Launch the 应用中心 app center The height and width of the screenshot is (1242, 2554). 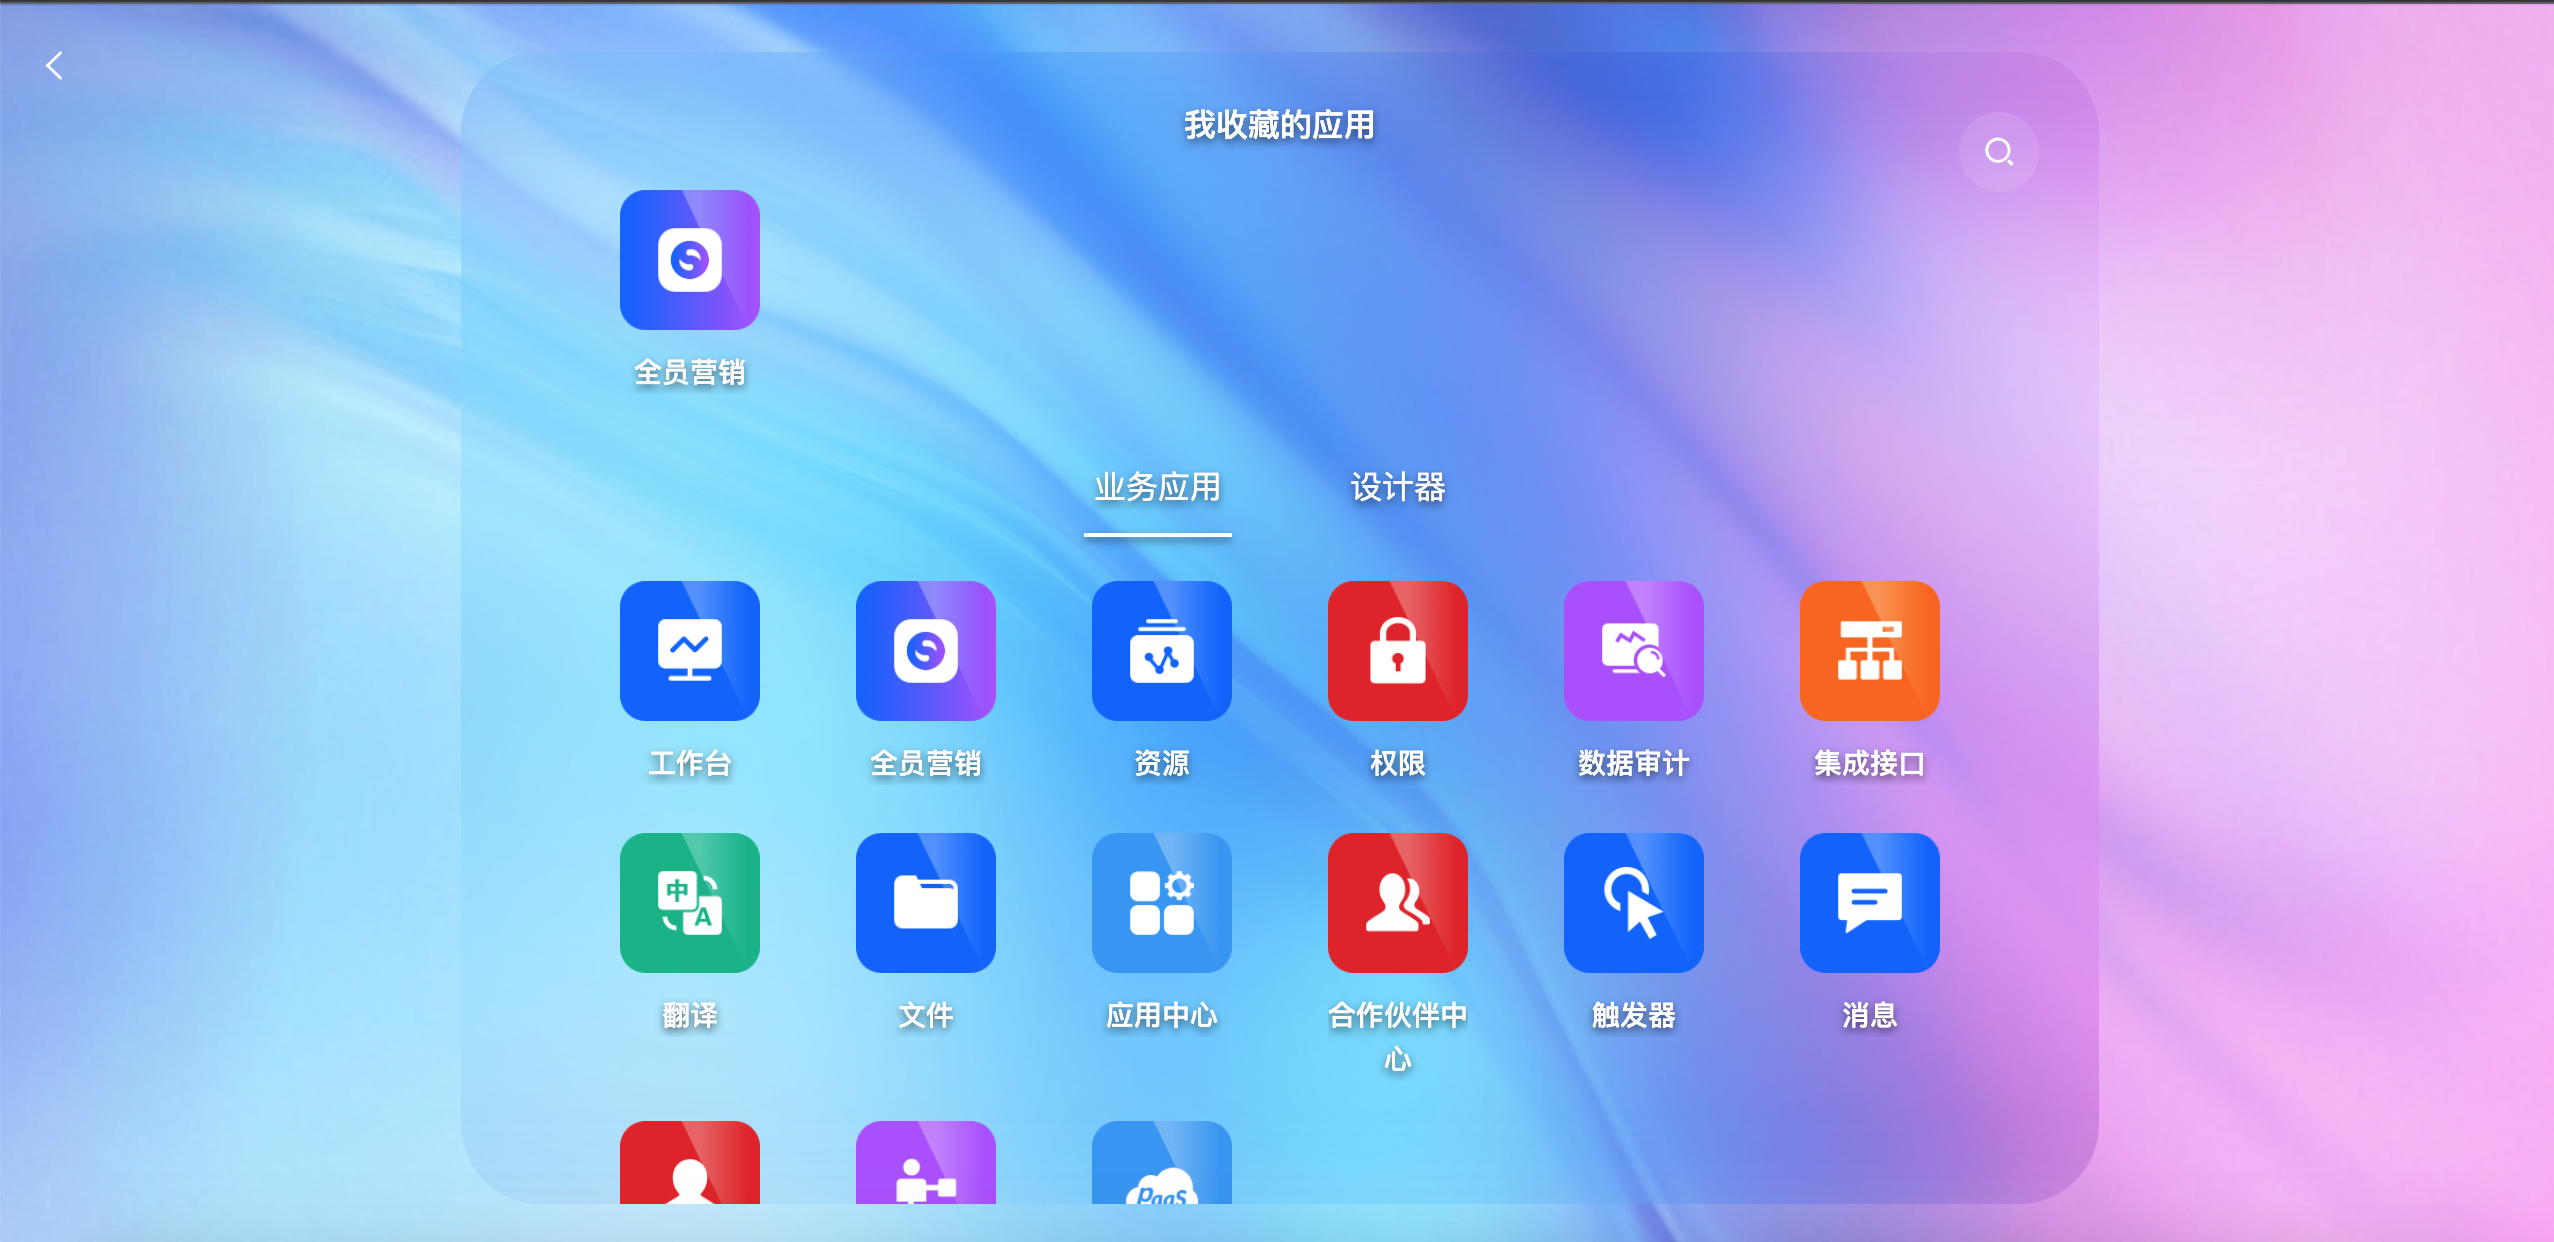coord(1161,902)
